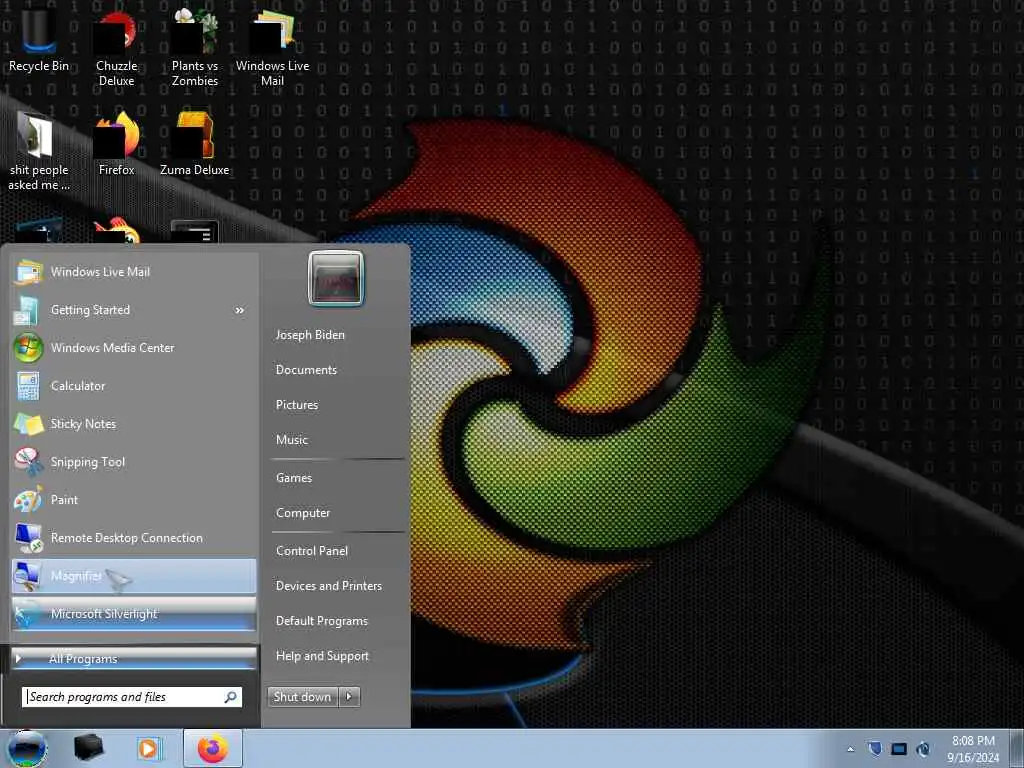Select the Snipping Tool label
The image size is (1024, 768).
[88, 462]
